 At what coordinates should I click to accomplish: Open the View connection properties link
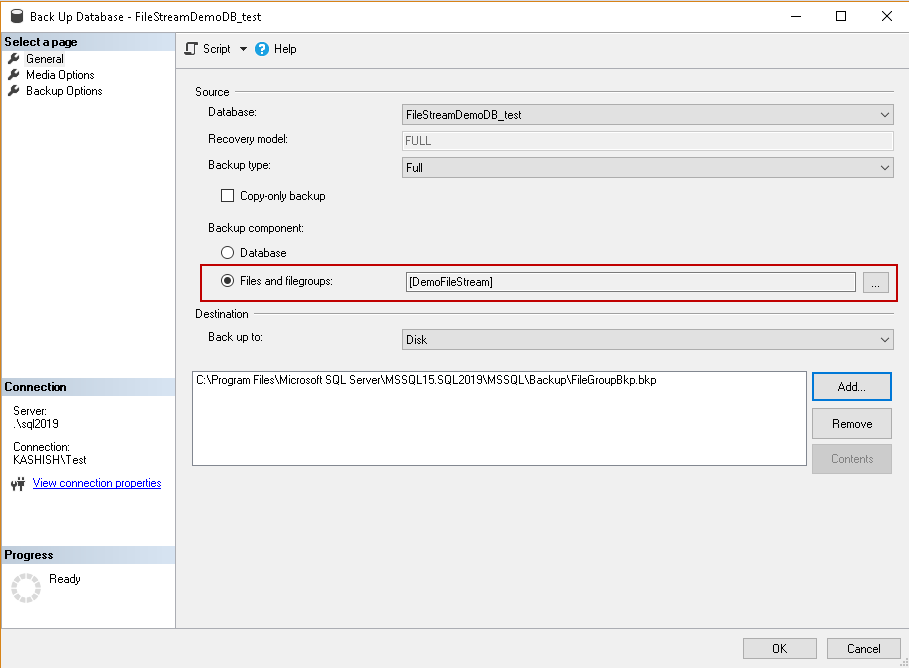(x=97, y=483)
